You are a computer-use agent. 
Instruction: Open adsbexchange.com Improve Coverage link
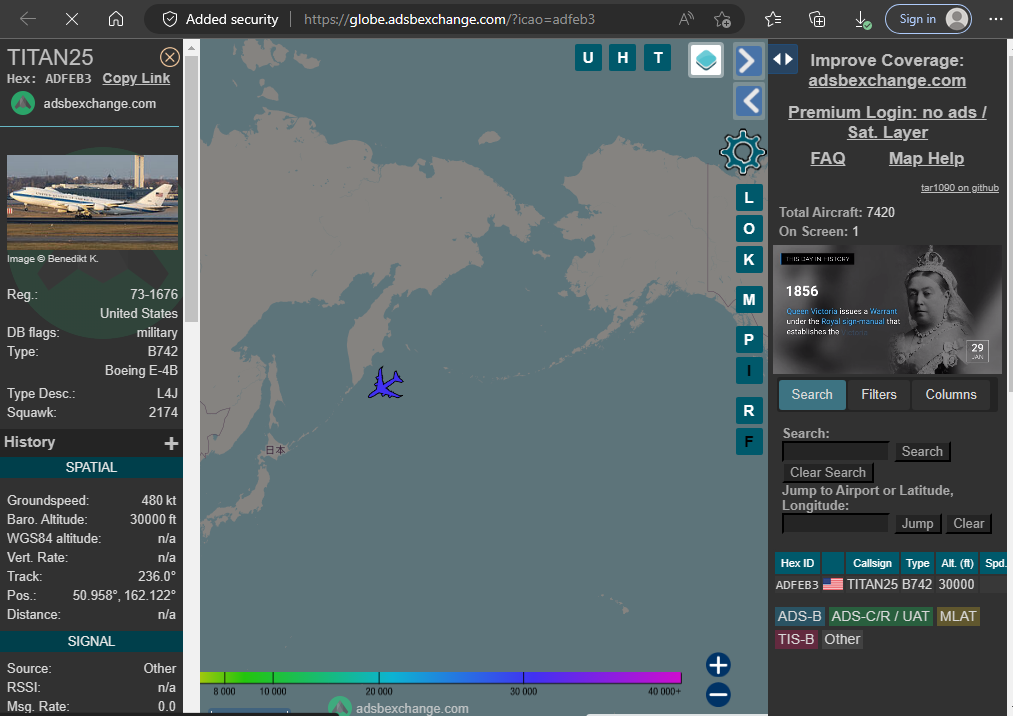[887, 80]
